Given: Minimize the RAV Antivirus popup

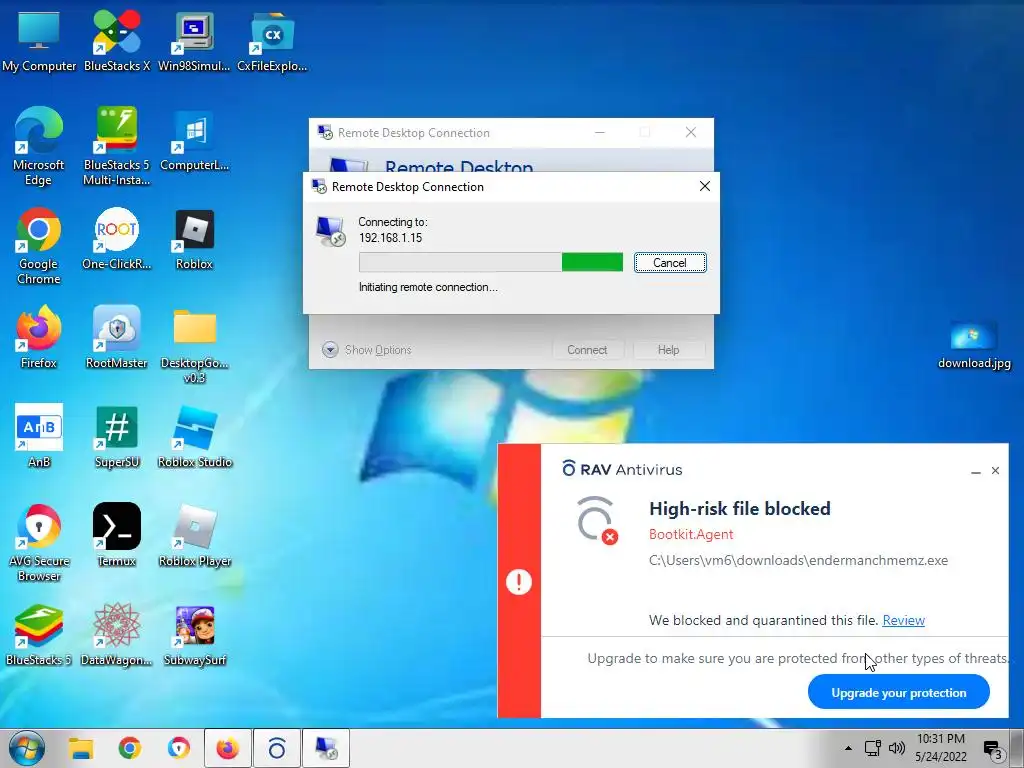Looking at the screenshot, I should tap(976, 471).
